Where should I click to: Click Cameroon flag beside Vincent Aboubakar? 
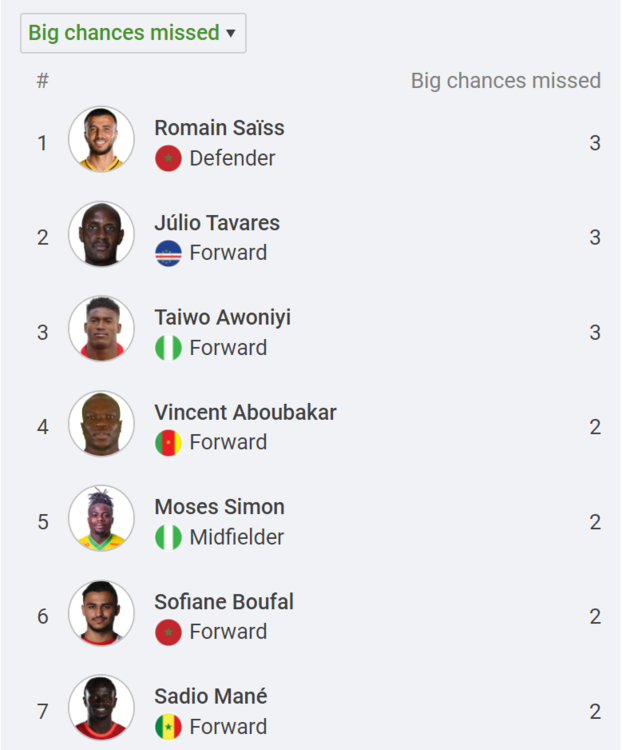coord(168,442)
